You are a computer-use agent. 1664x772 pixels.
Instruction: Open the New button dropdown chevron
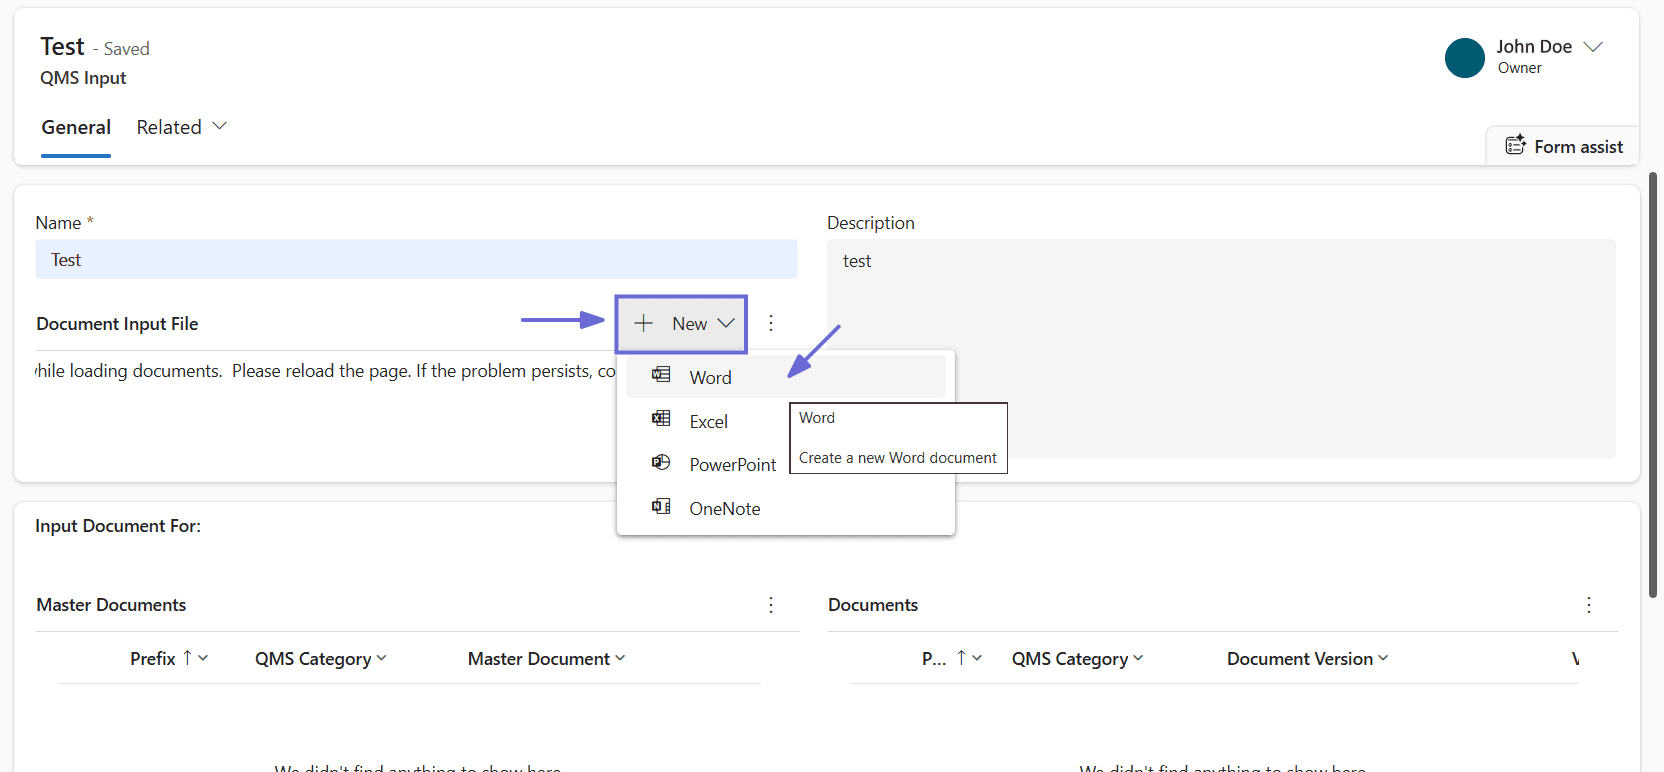coord(727,323)
